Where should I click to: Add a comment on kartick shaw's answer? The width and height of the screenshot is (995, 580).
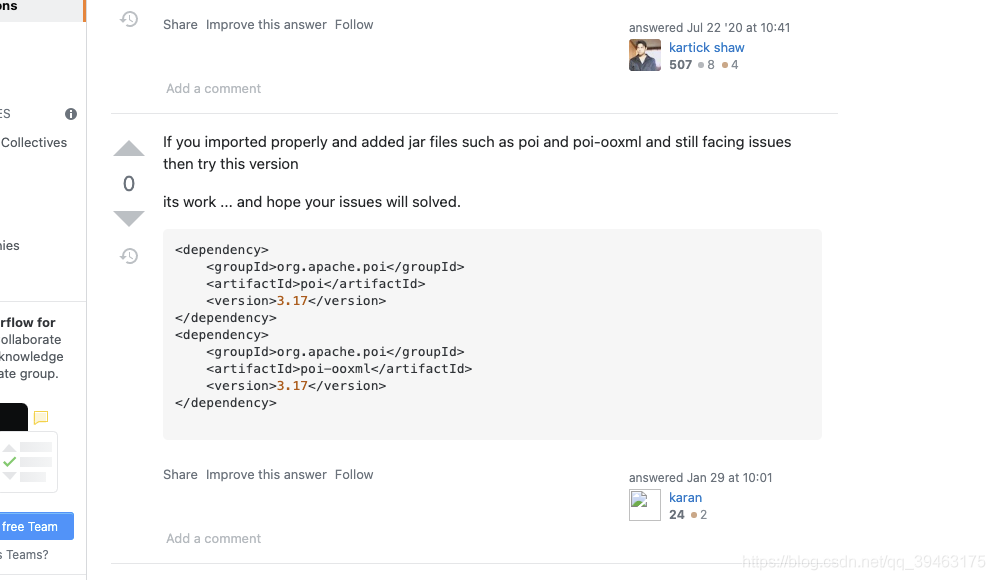(x=213, y=89)
